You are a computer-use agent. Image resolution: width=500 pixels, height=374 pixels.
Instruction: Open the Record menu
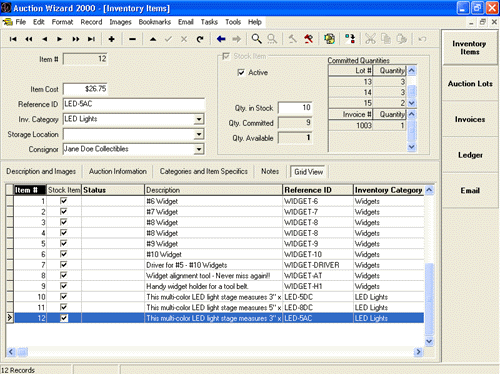[x=91, y=22]
